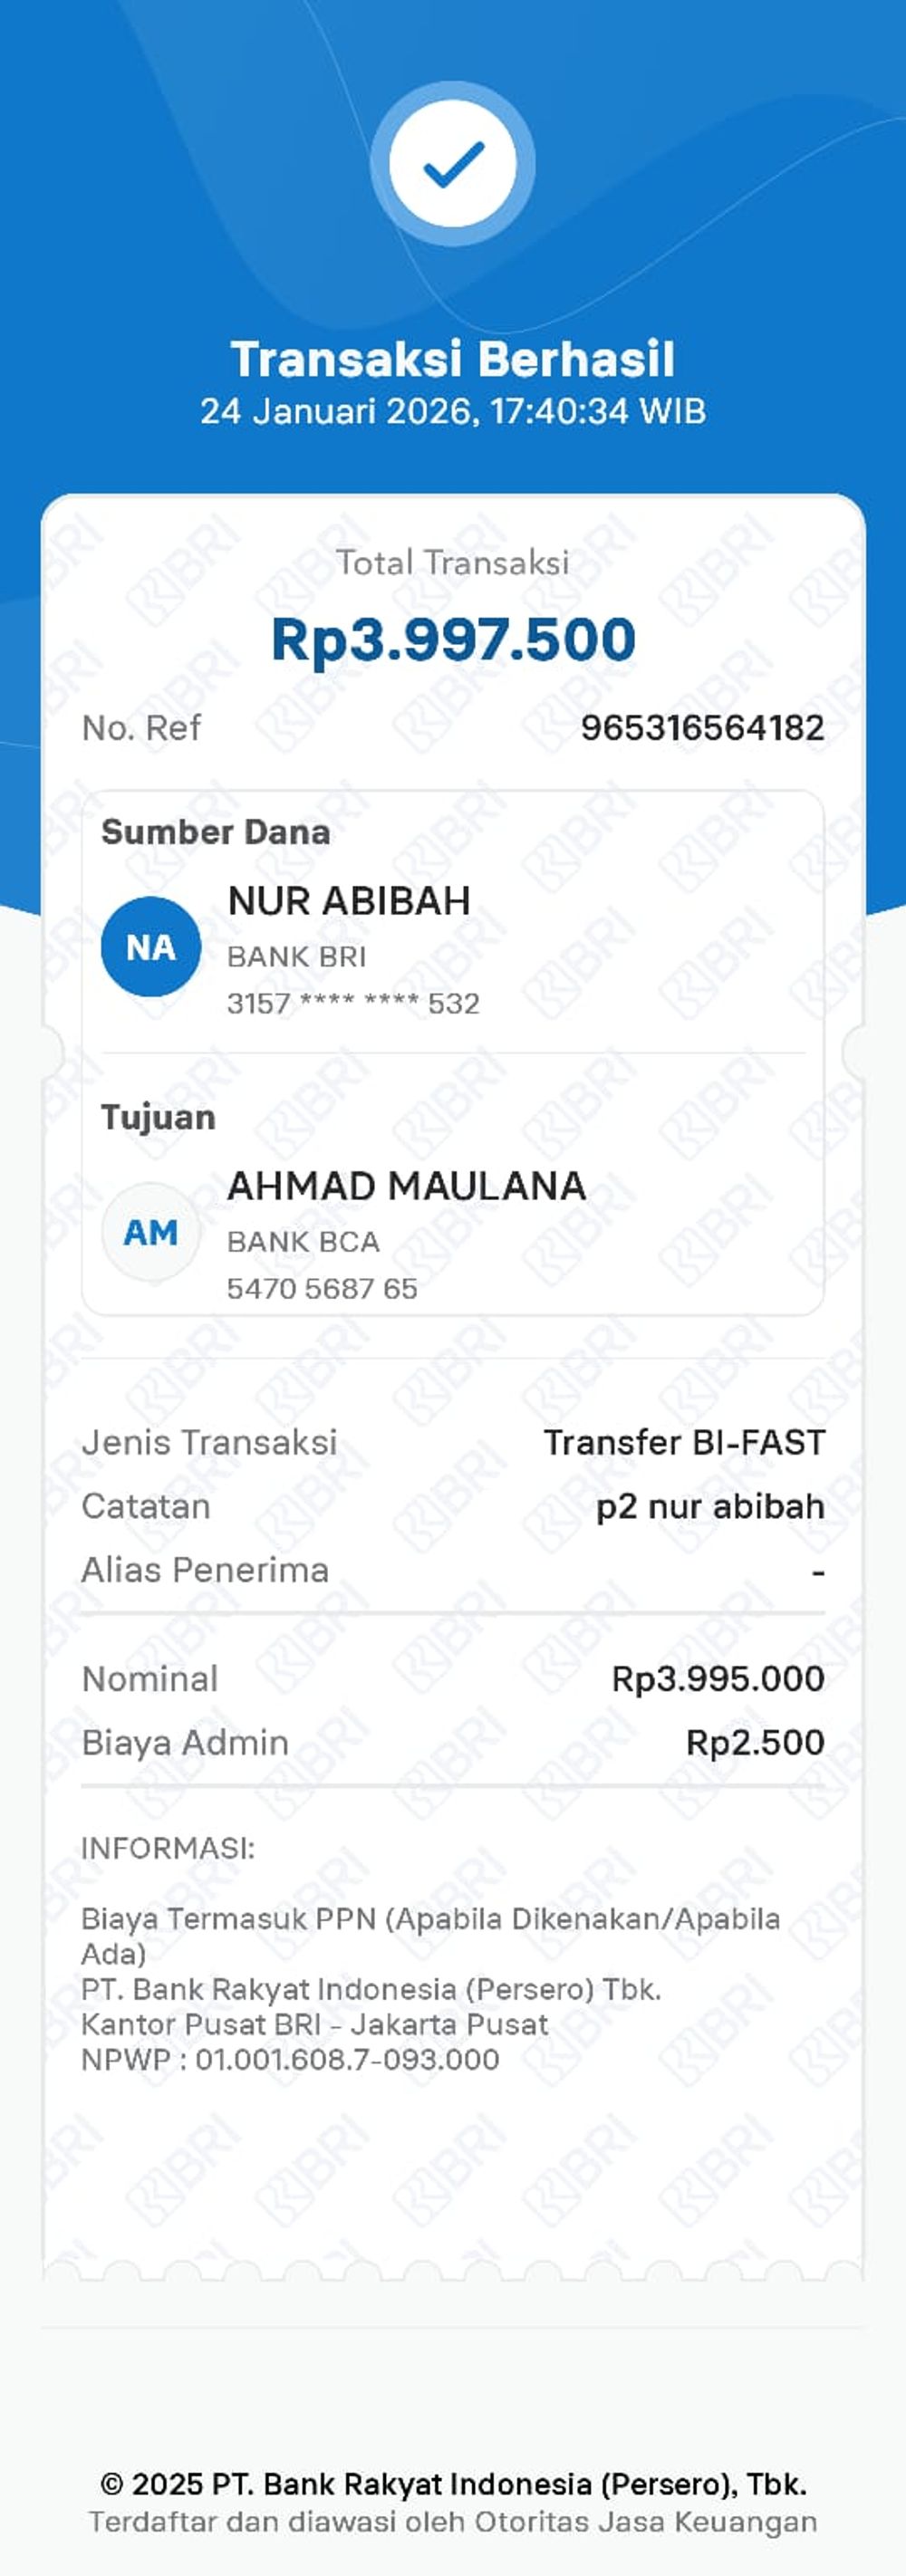The height and width of the screenshot is (2576, 906).
Task: Click destination account number 5470 5687 65
Action: coord(322,1288)
